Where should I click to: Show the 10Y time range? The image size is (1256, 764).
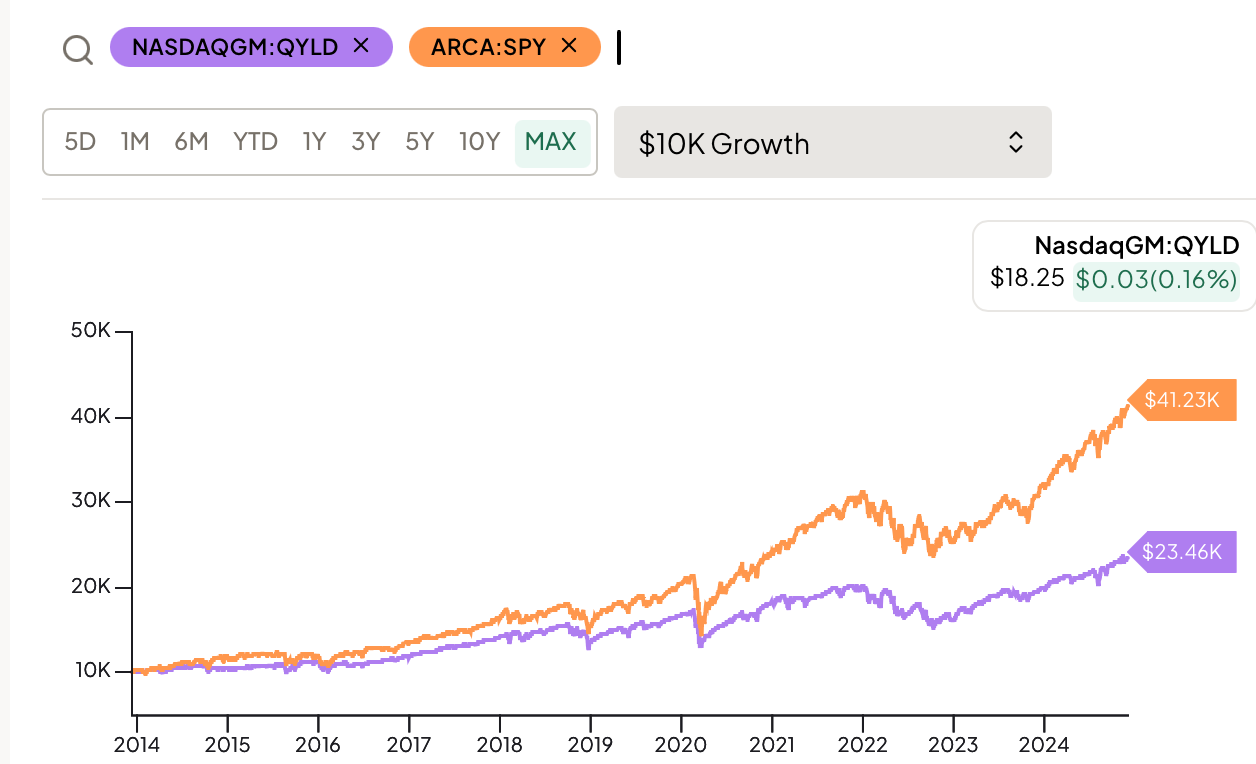pyautogui.click(x=479, y=142)
